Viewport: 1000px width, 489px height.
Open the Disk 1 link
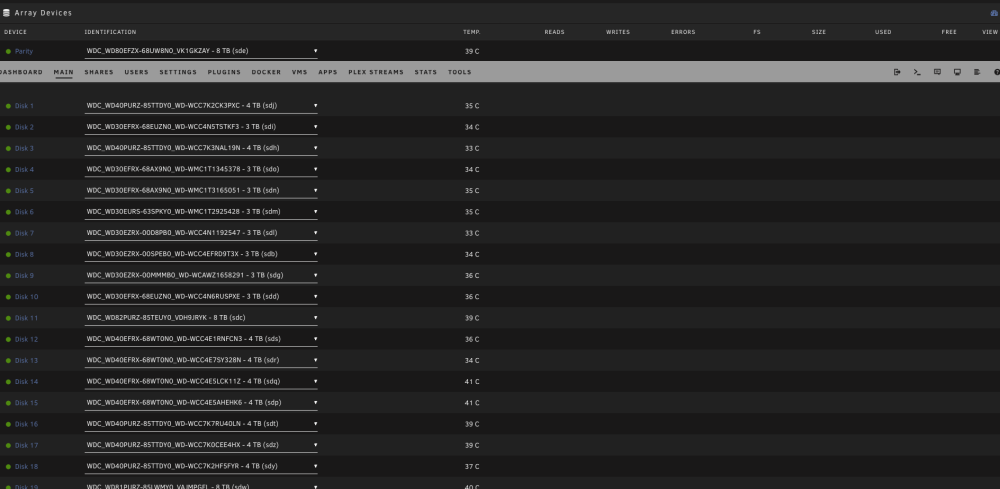(x=24, y=106)
